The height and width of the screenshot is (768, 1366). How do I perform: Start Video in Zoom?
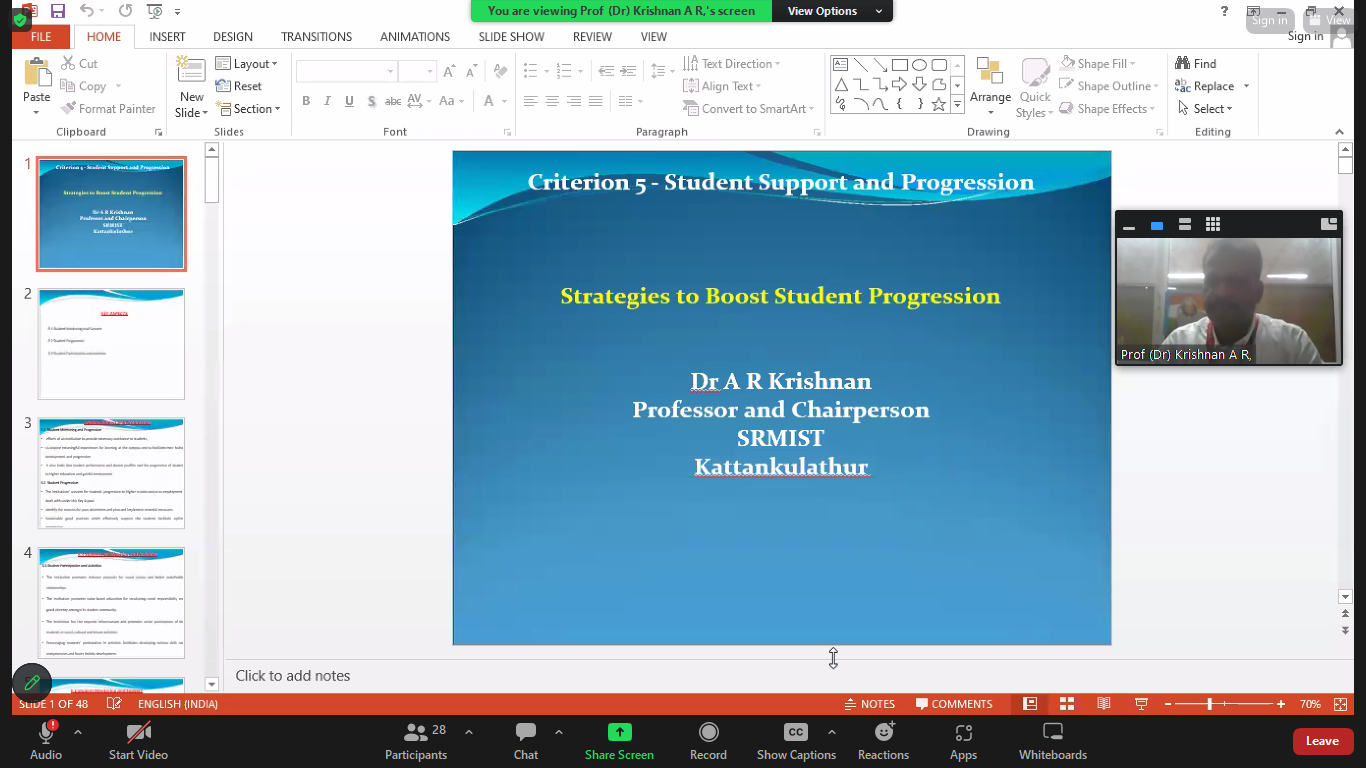(138, 741)
